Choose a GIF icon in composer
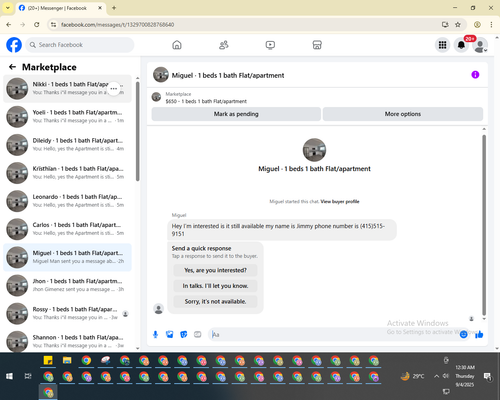Screen dimensions: 500x400 tap(198, 334)
